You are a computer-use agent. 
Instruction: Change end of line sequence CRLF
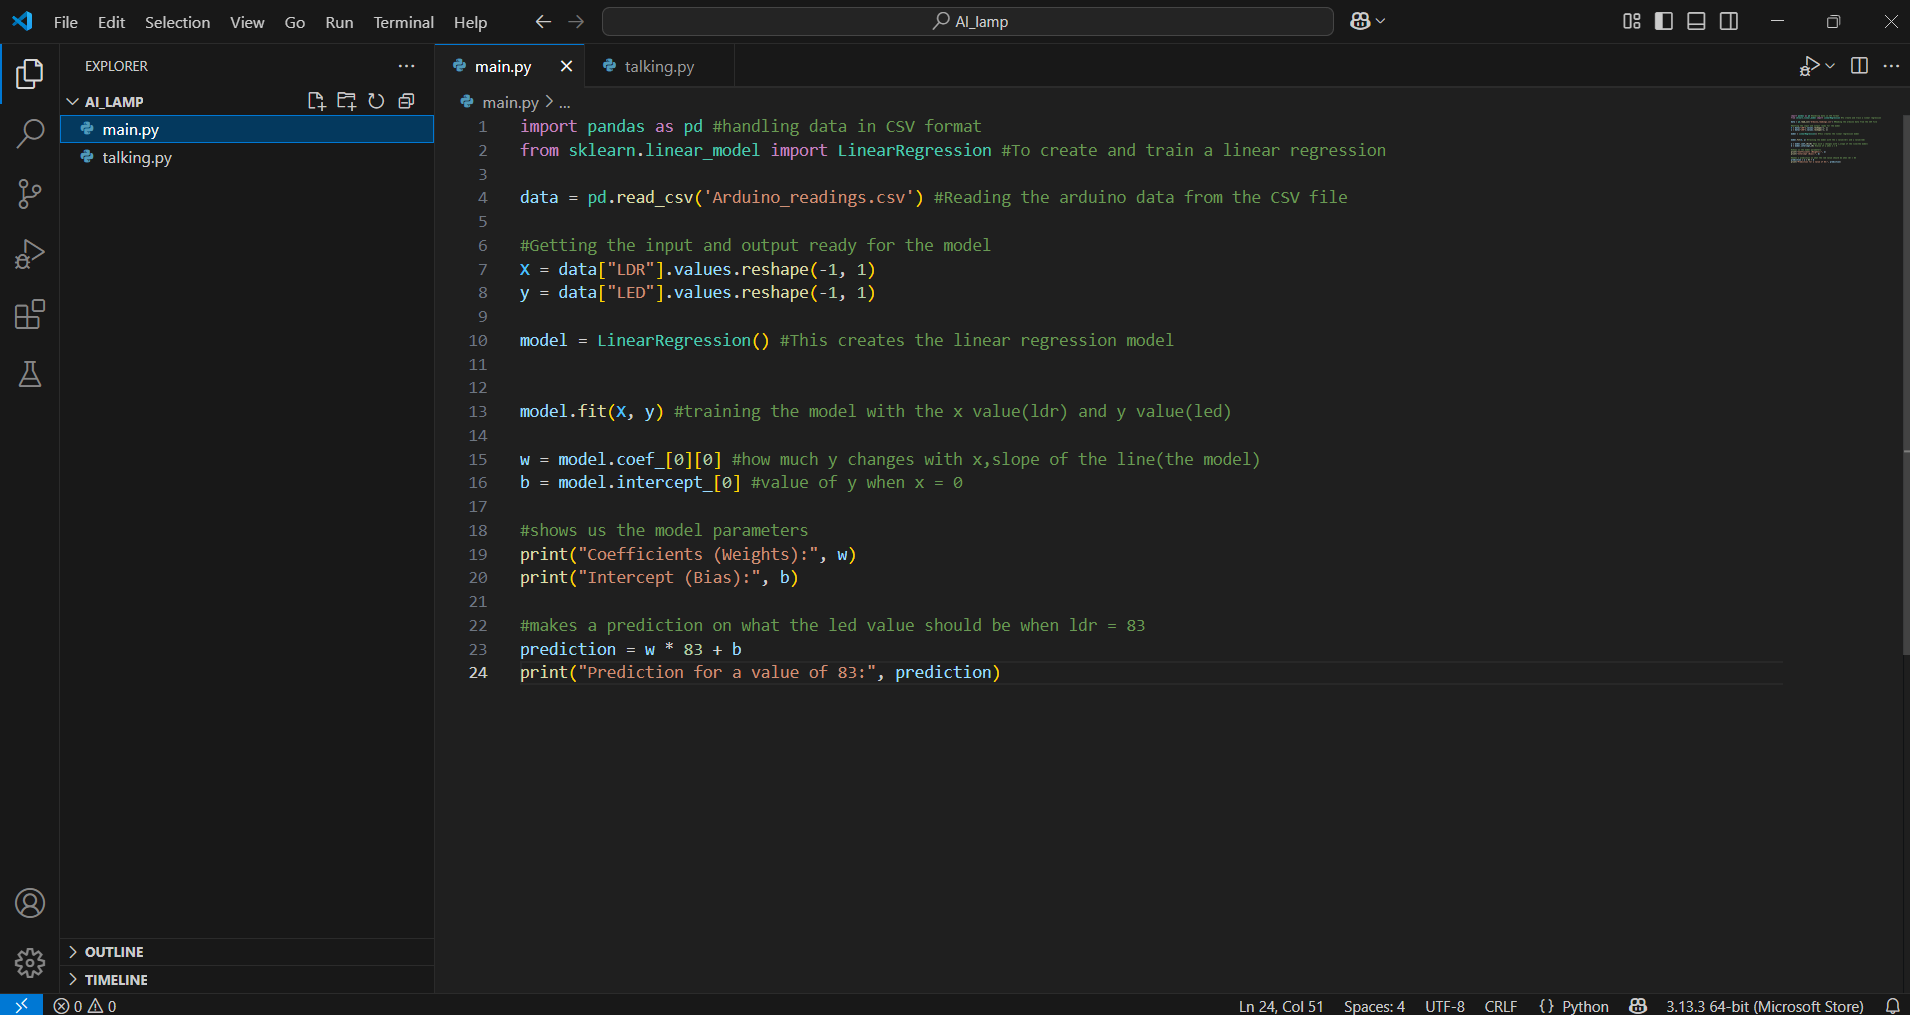[x=1500, y=1006]
